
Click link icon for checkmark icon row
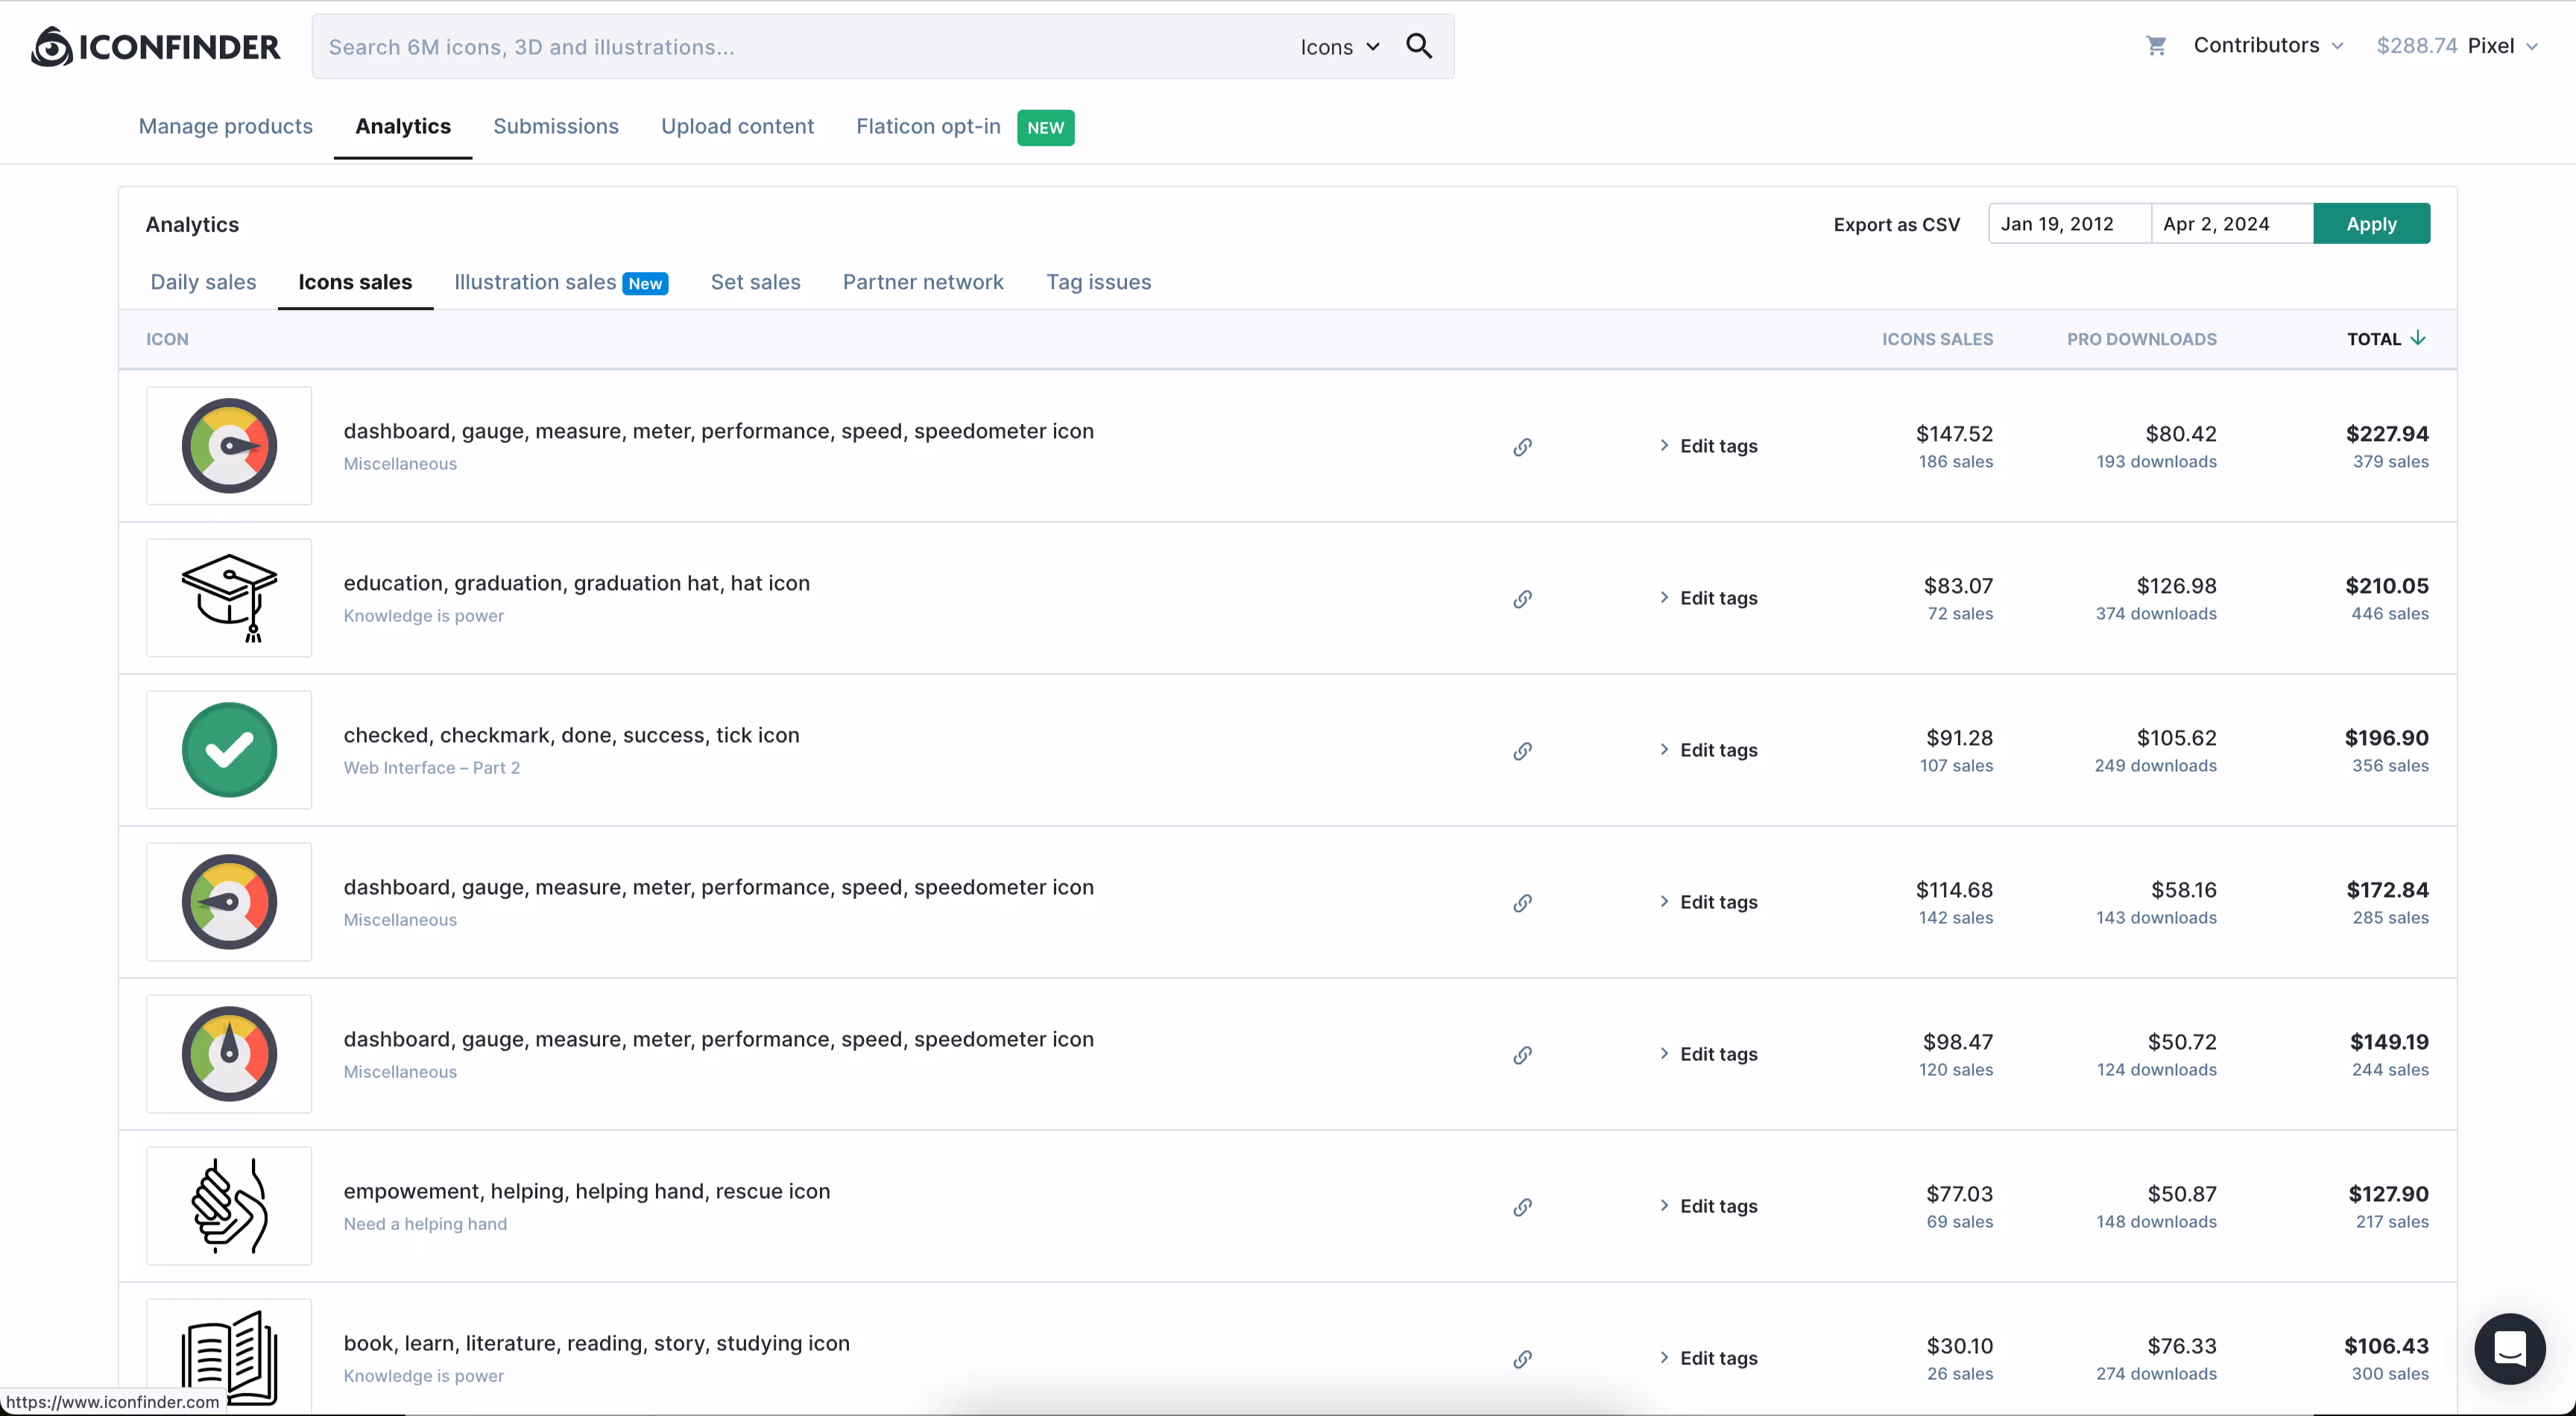[1522, 751]
